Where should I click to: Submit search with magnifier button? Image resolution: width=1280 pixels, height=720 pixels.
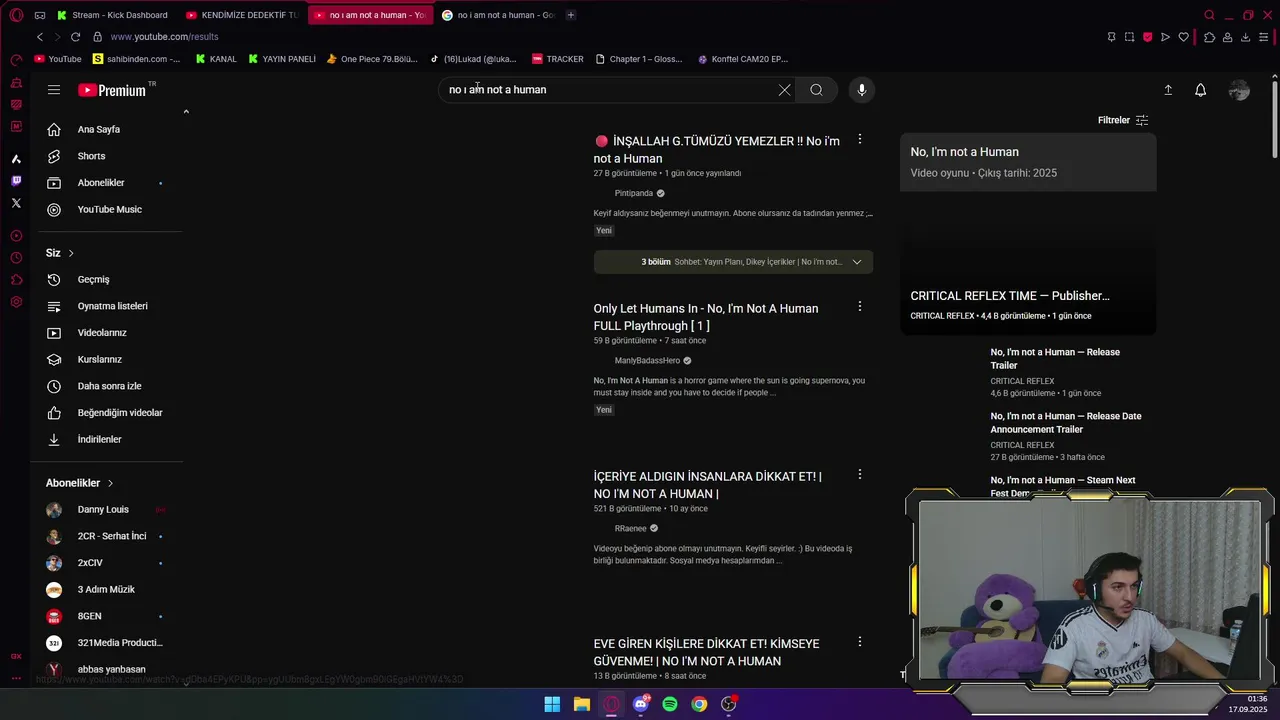816,90
